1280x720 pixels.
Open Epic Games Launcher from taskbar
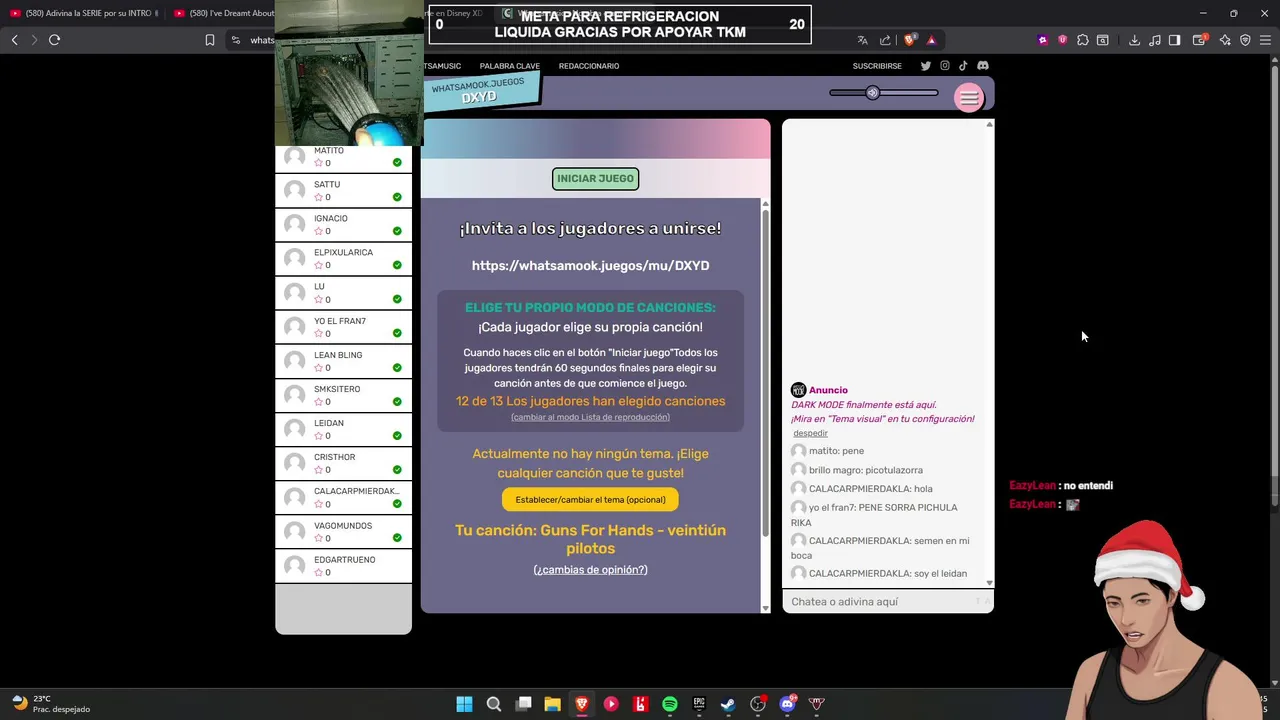[699, 704]
